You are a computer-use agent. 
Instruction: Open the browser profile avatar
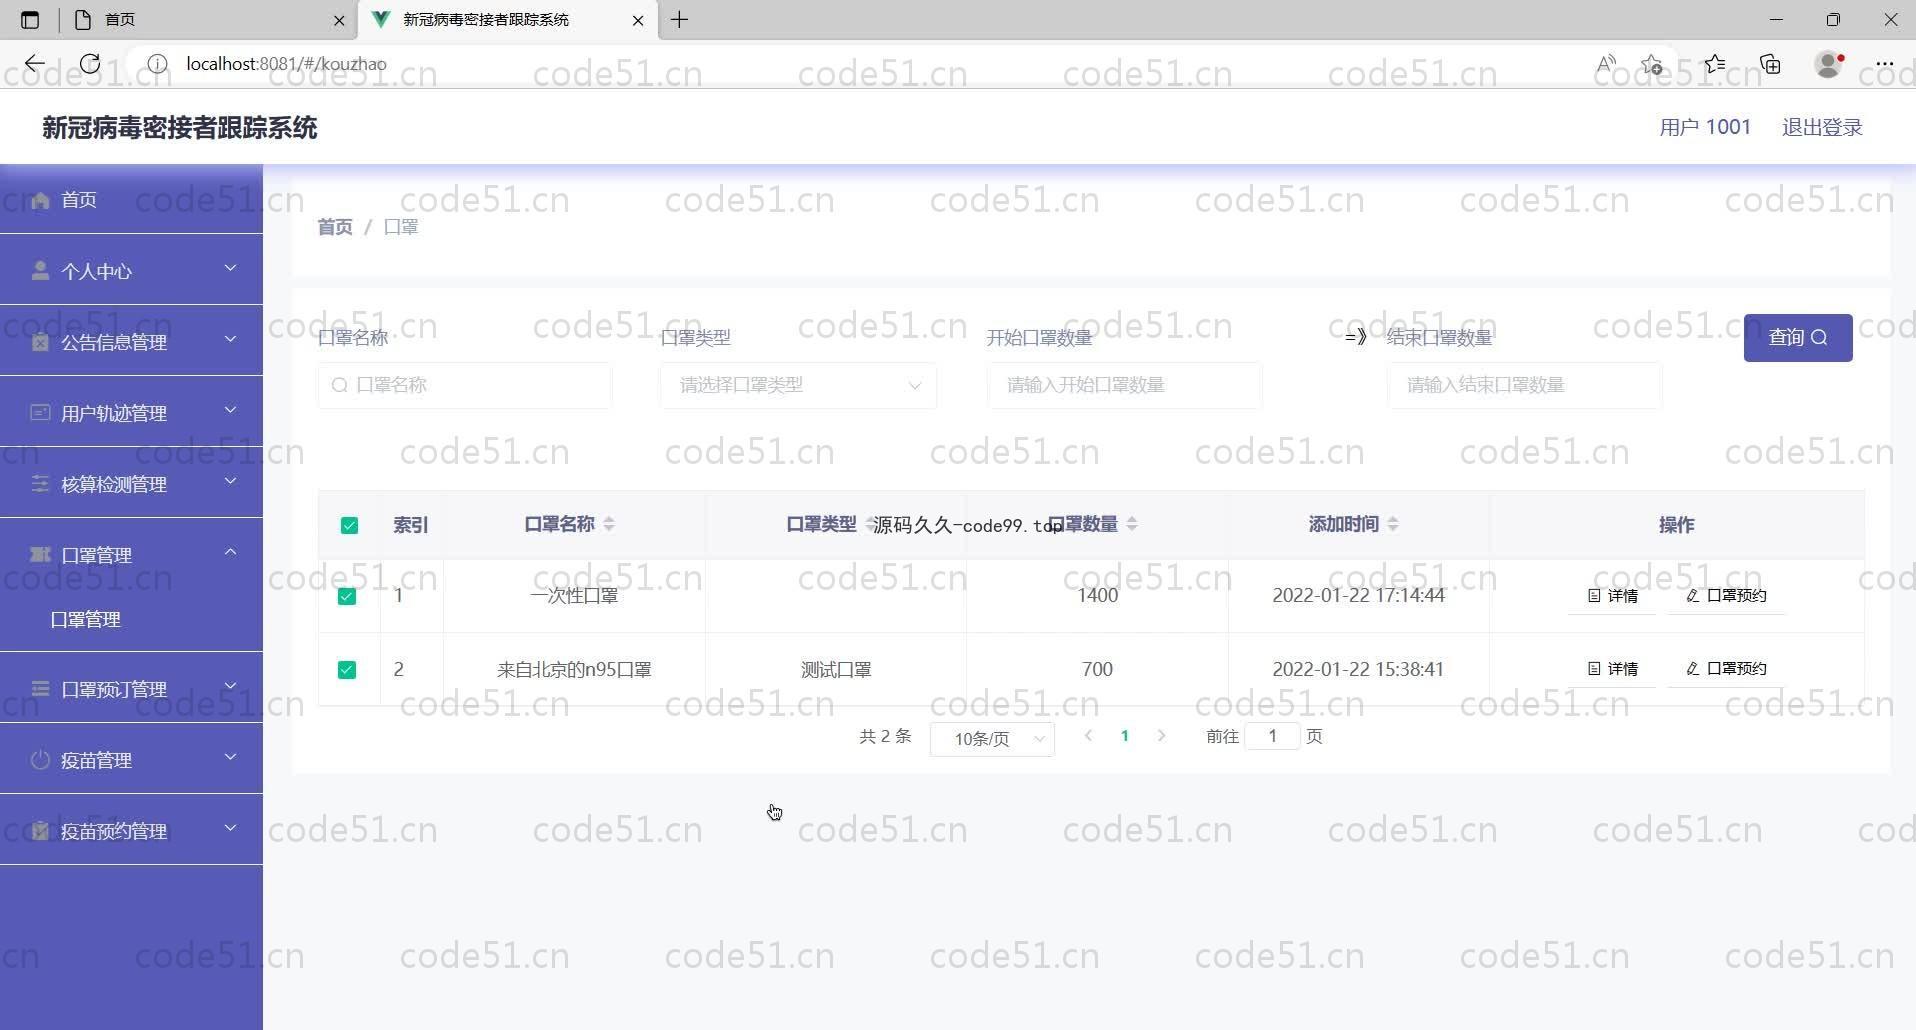click(1829, 64)
